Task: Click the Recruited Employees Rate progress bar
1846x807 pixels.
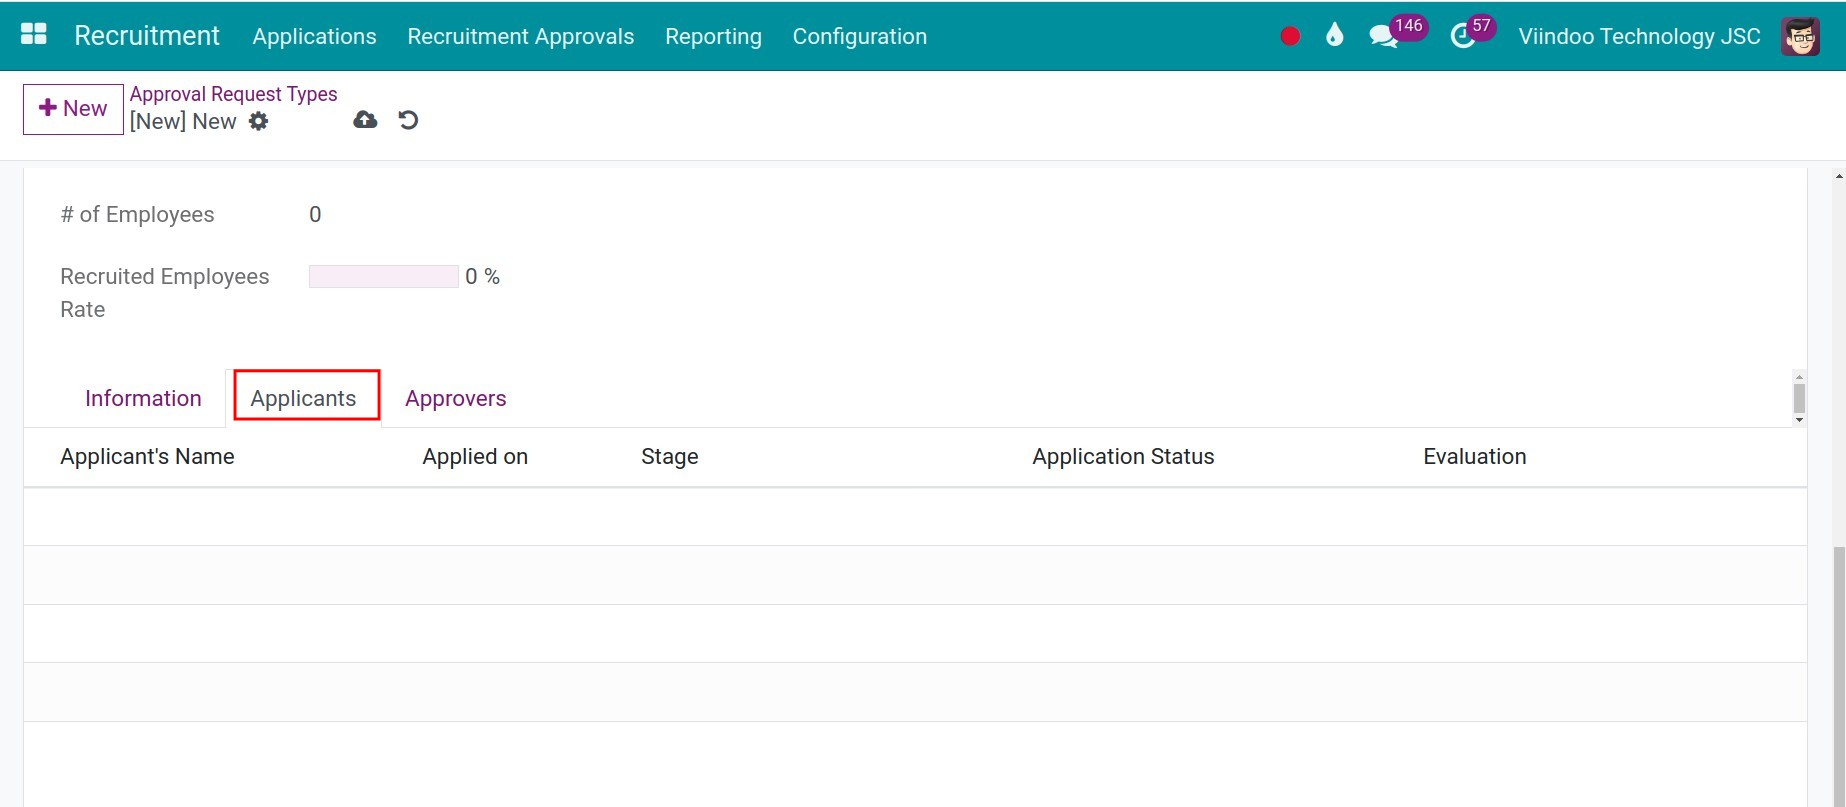Action: 384,277
